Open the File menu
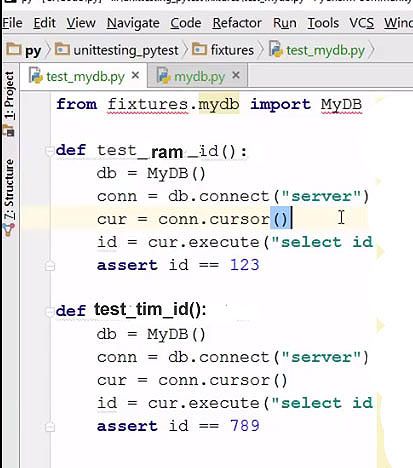 tap(12, 23)
